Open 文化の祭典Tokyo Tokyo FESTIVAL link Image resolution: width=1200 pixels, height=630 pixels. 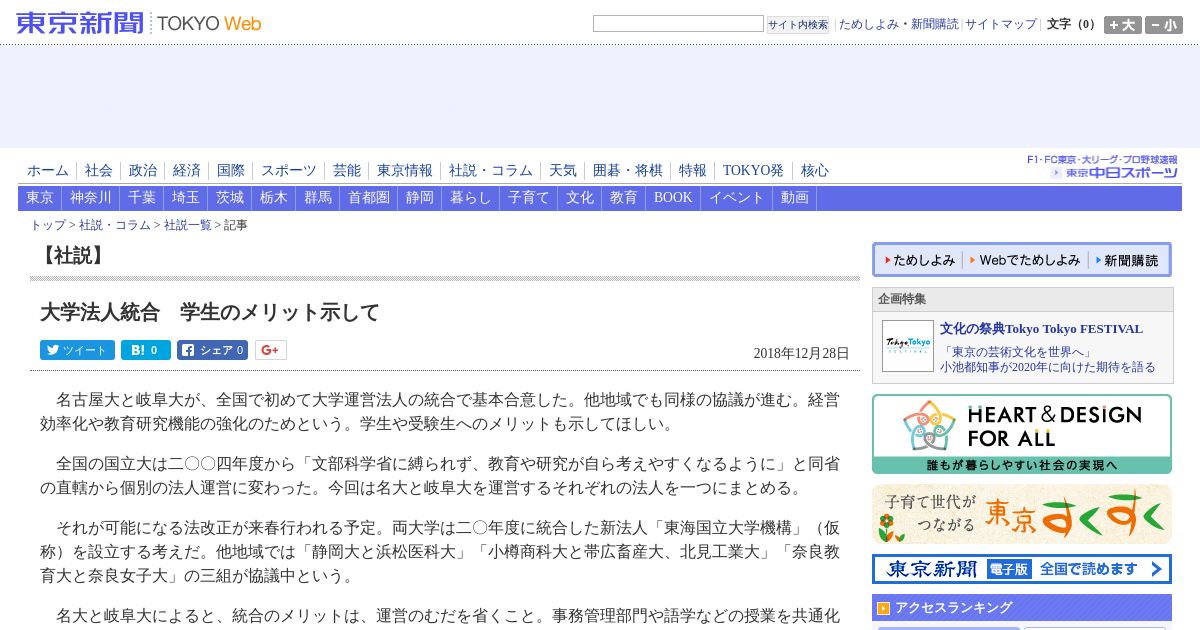pyautogui.click(x=1041, y=329)
